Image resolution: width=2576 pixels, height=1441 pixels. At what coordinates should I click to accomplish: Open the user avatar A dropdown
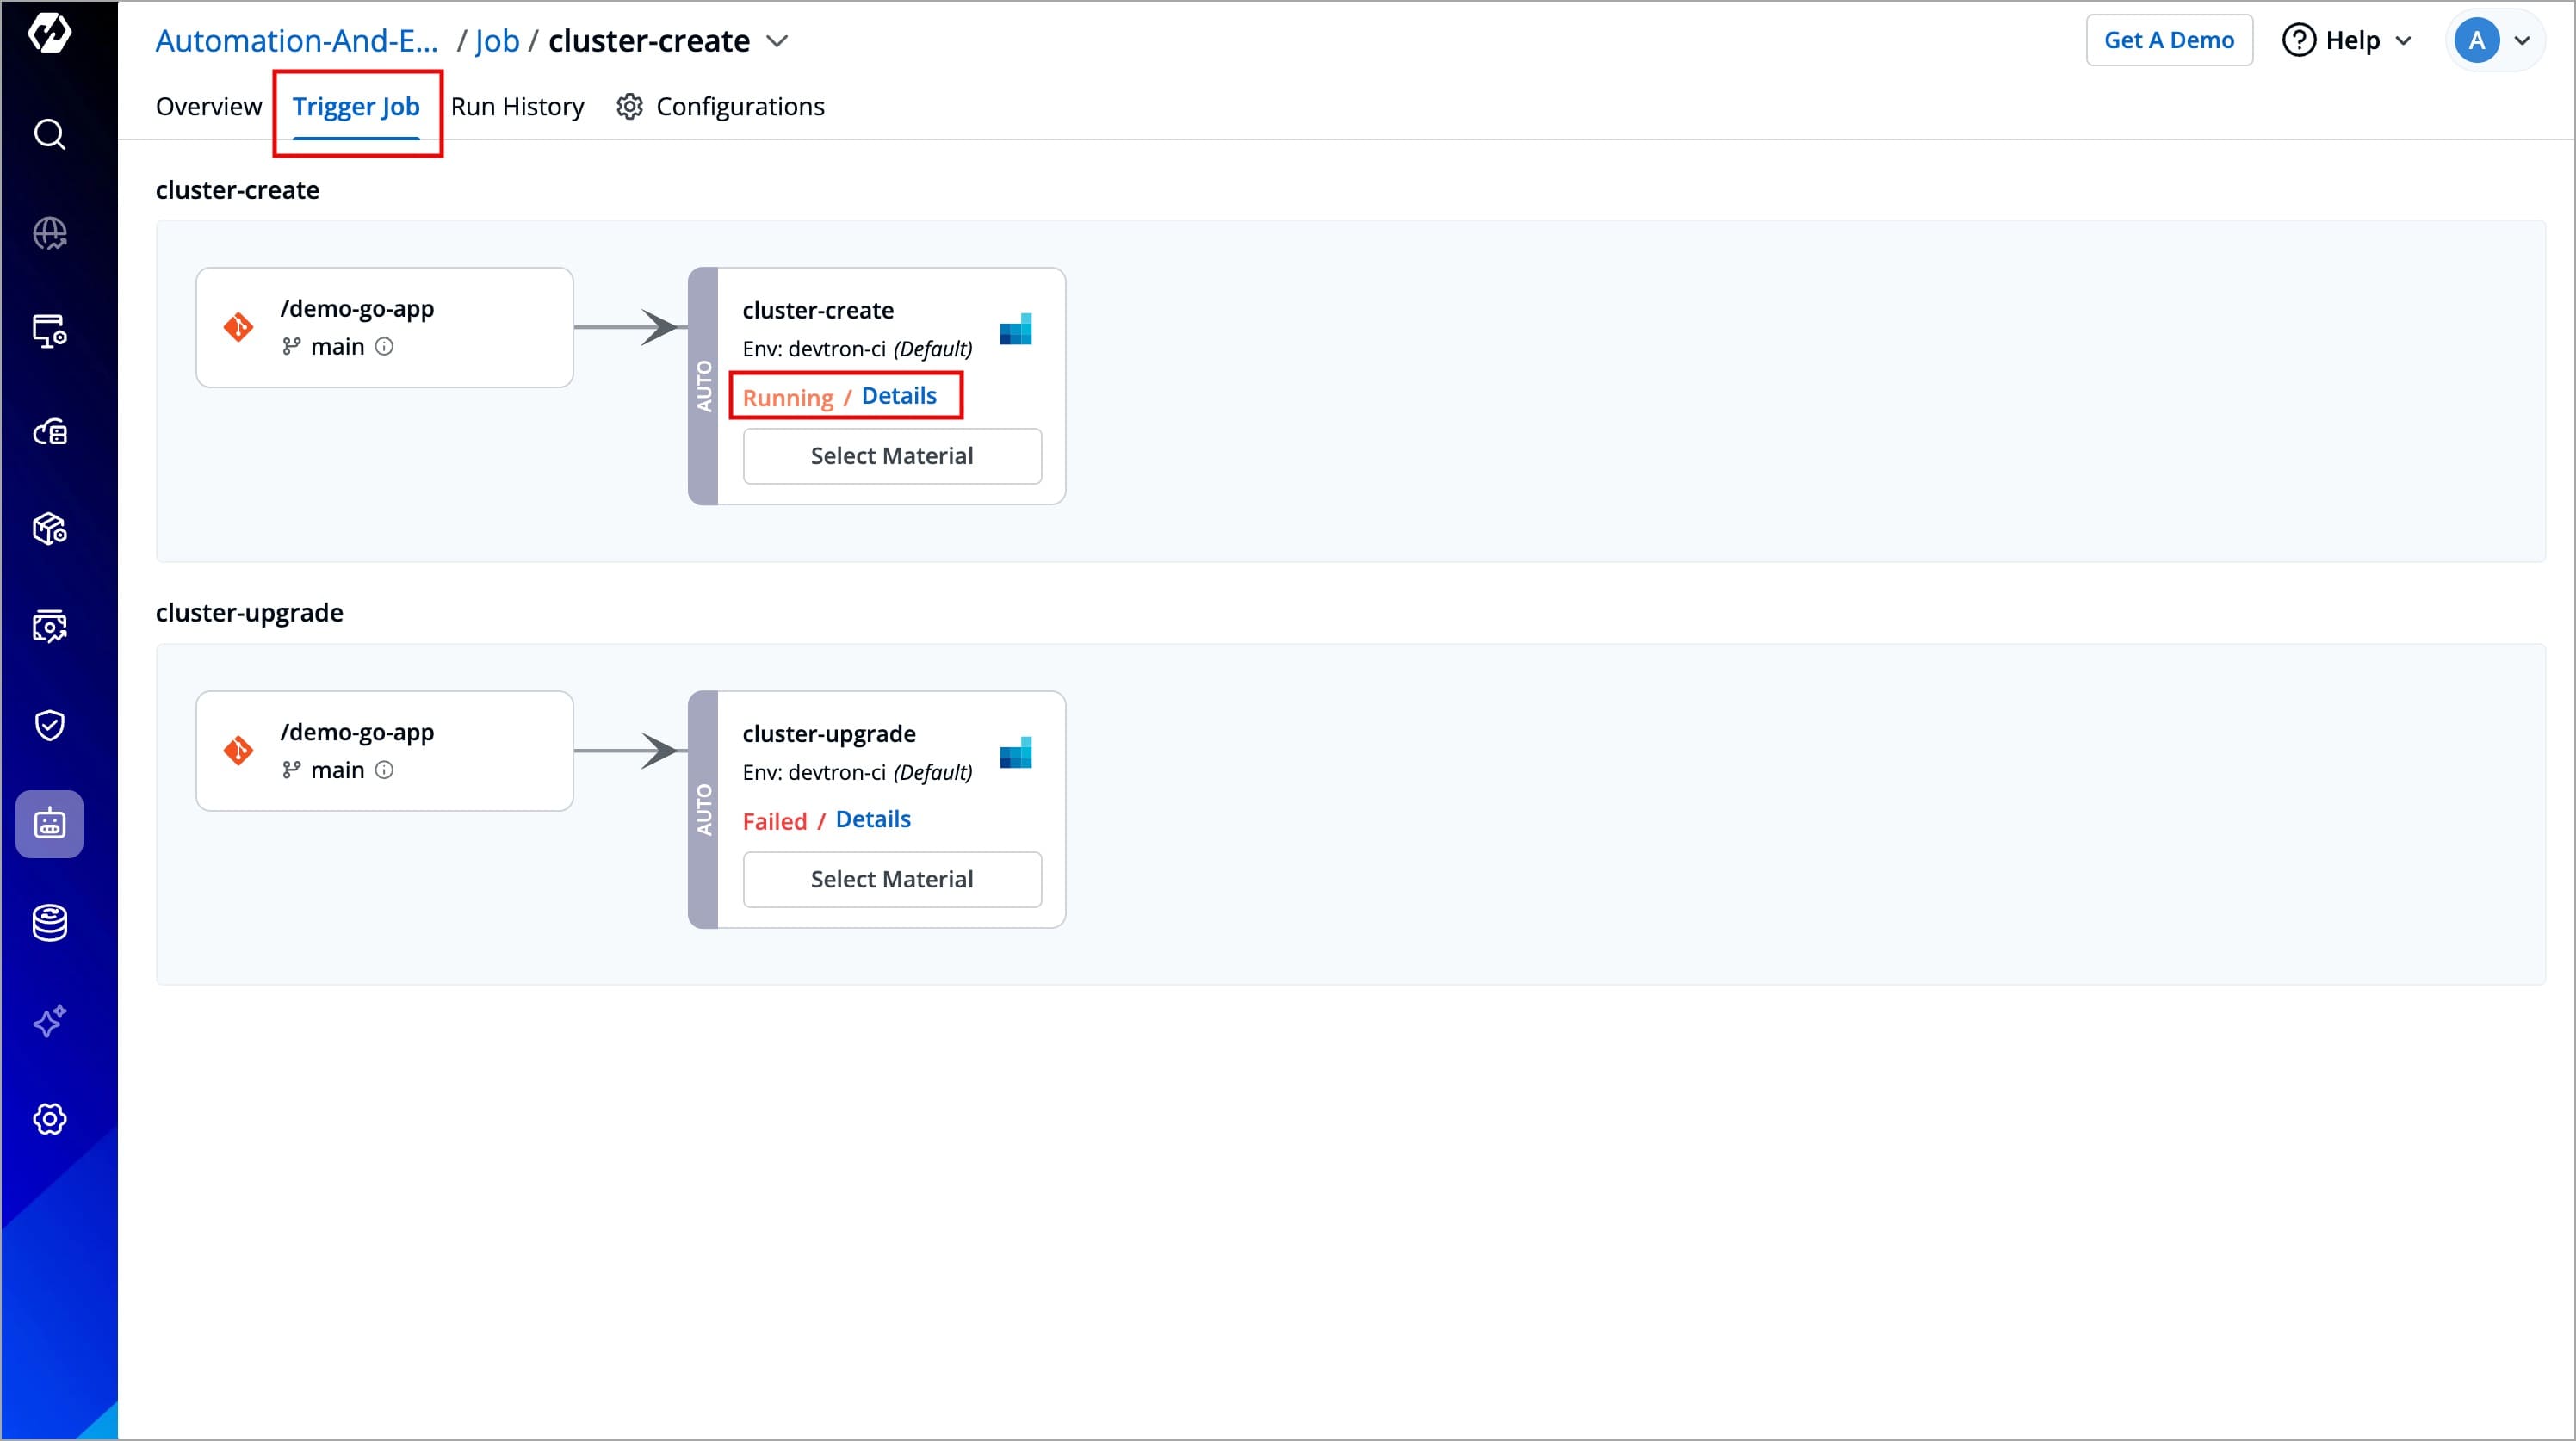click(x=2494, y=41)
